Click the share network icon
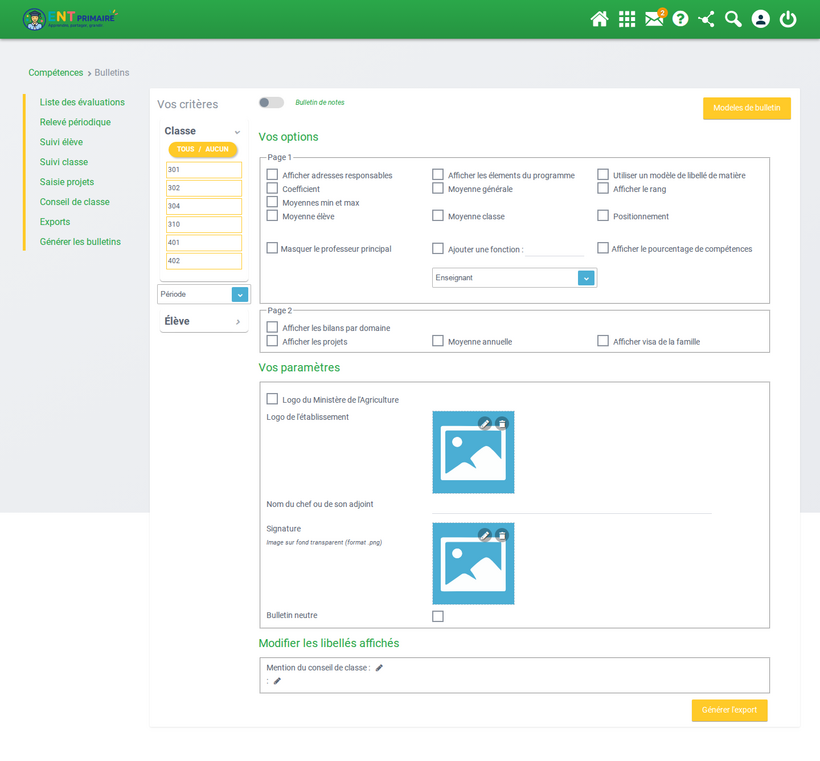 707,19
